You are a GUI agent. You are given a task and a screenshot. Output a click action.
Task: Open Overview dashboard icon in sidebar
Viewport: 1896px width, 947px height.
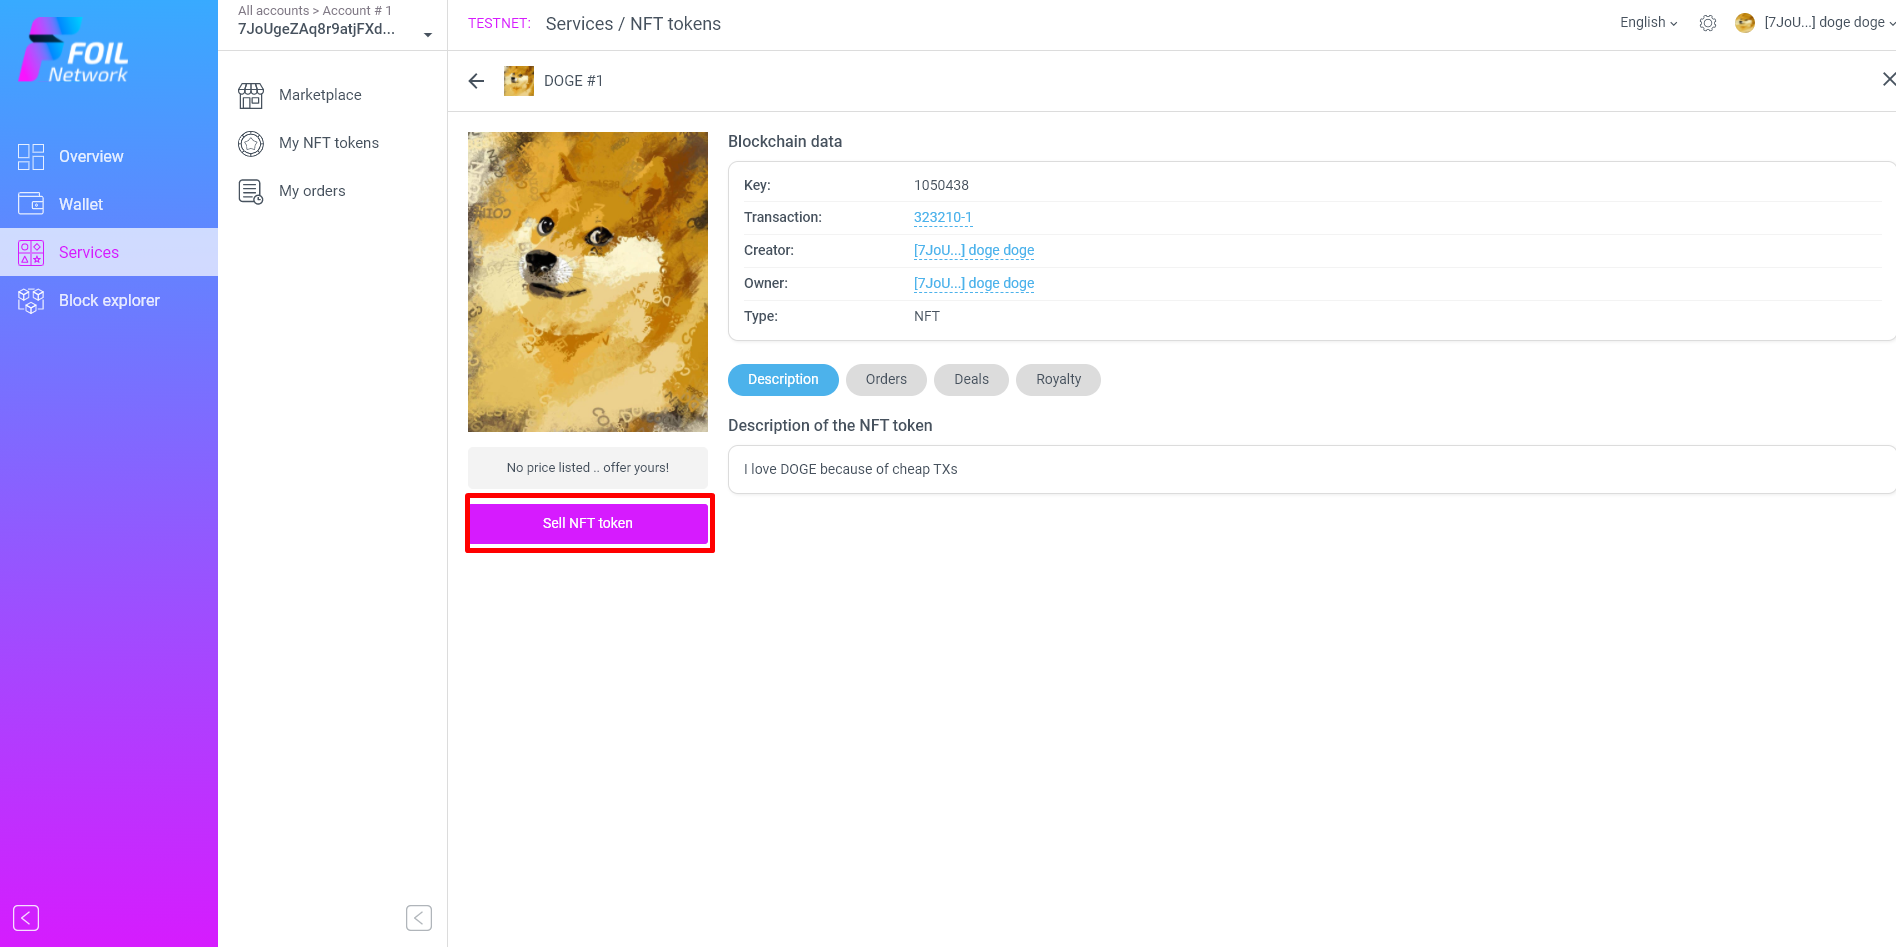tap(31, 156)
